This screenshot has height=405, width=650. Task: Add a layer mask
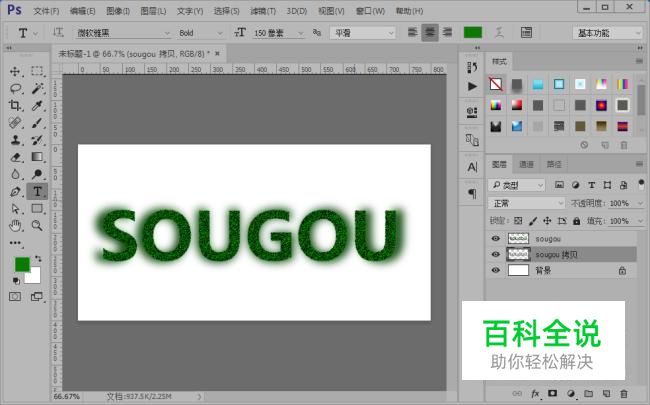pyautogui.click(x=552, y=393)
